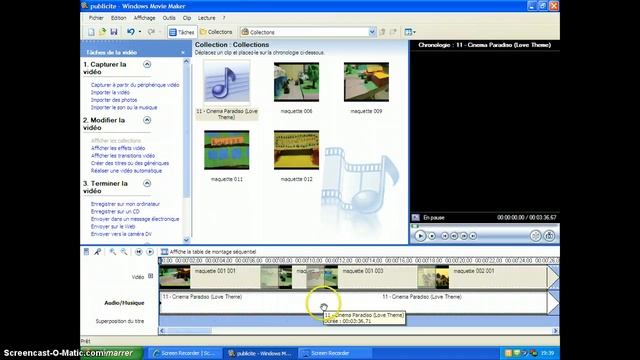Click Importer le son ou la musique
This screenshot has width=640, height=360.
(124, 108)
